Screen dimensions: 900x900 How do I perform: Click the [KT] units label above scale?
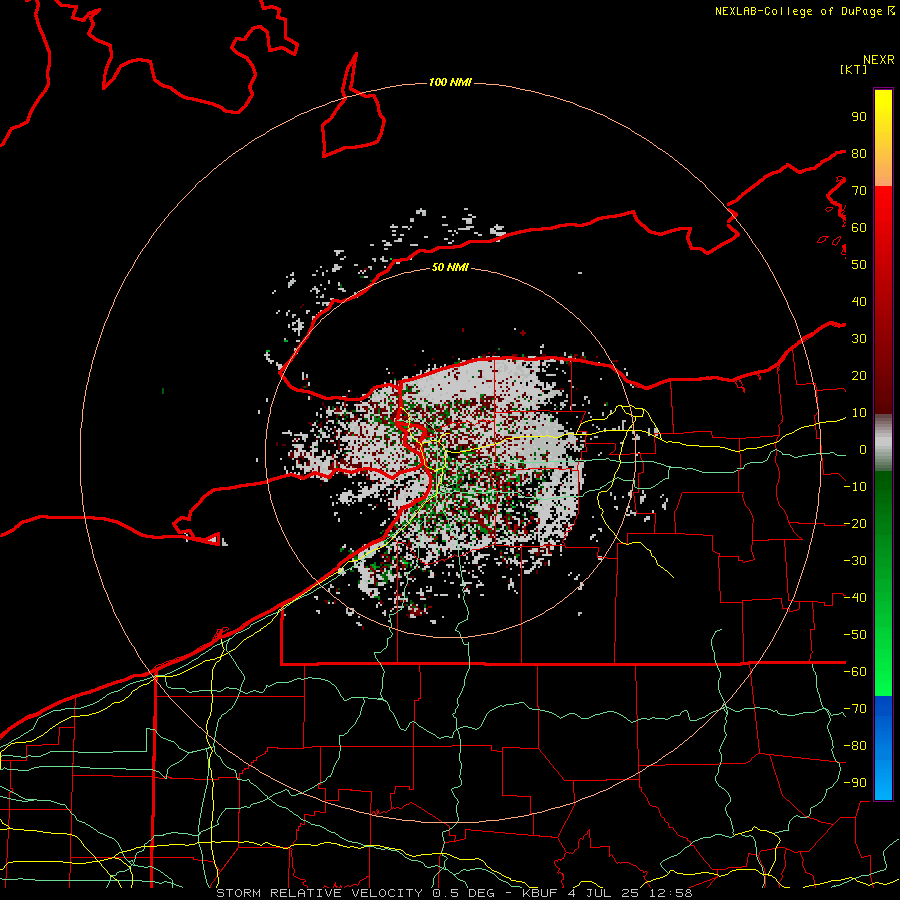853,69
